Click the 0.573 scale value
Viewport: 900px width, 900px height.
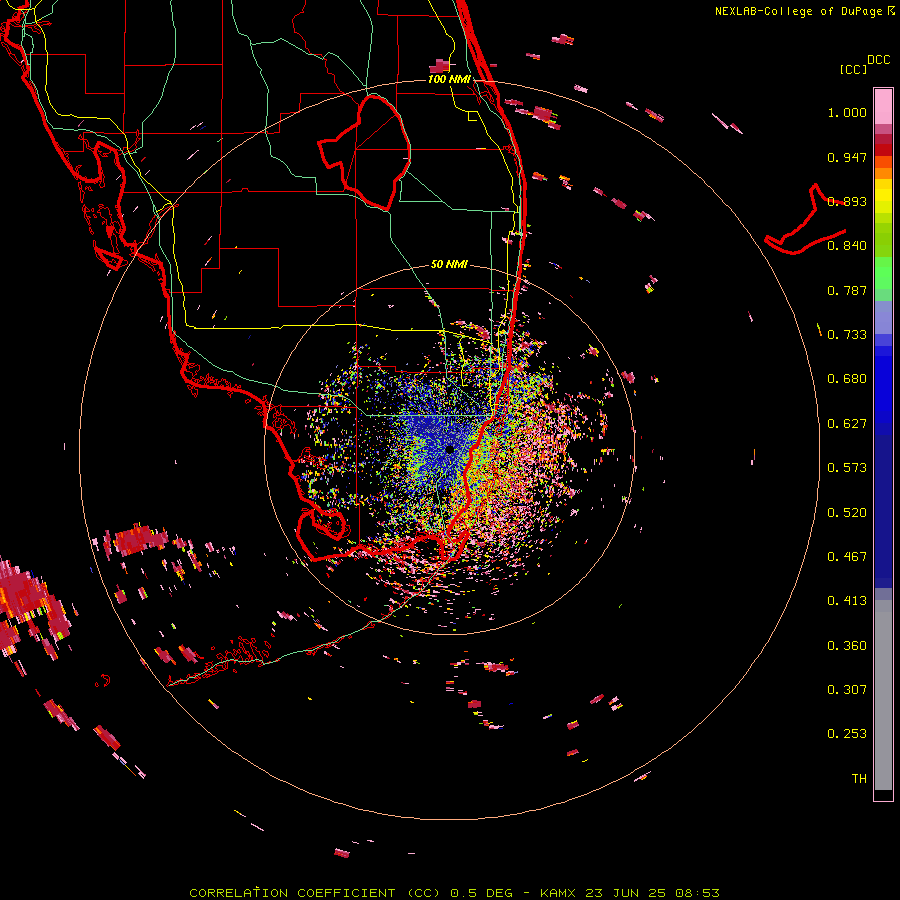coord(847,468)
